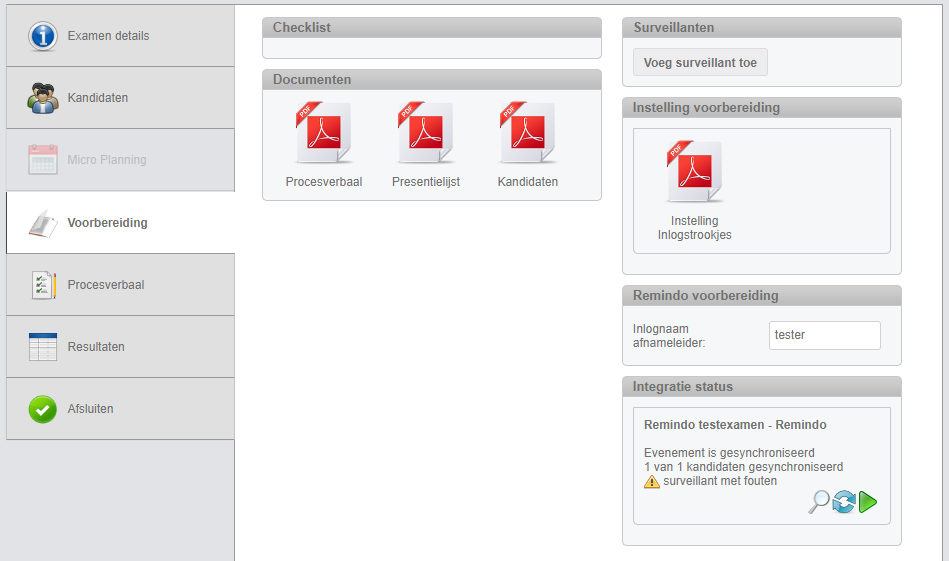Go to the Resultaten tab
This screenshot has width=949, height=561.
pos(120,347)
